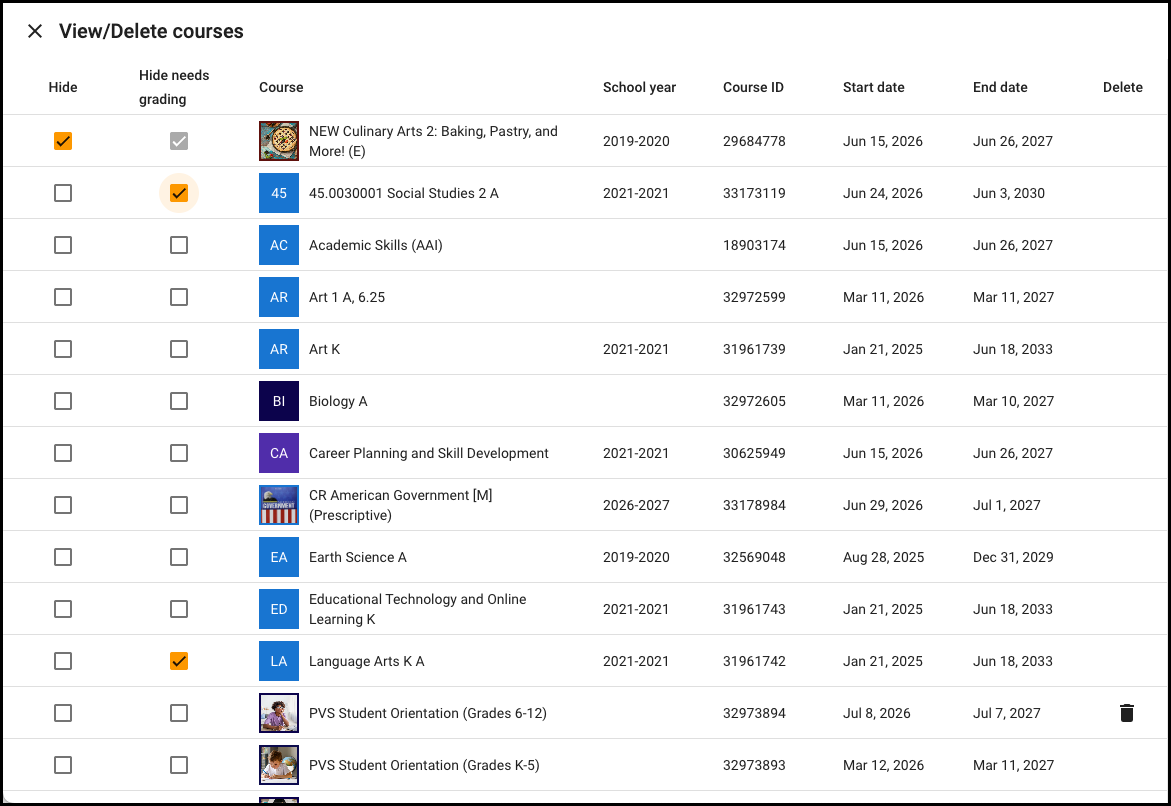Check Hide needs grading for Art K
This screenshot has width=1171, height=806.
[178, 350]
